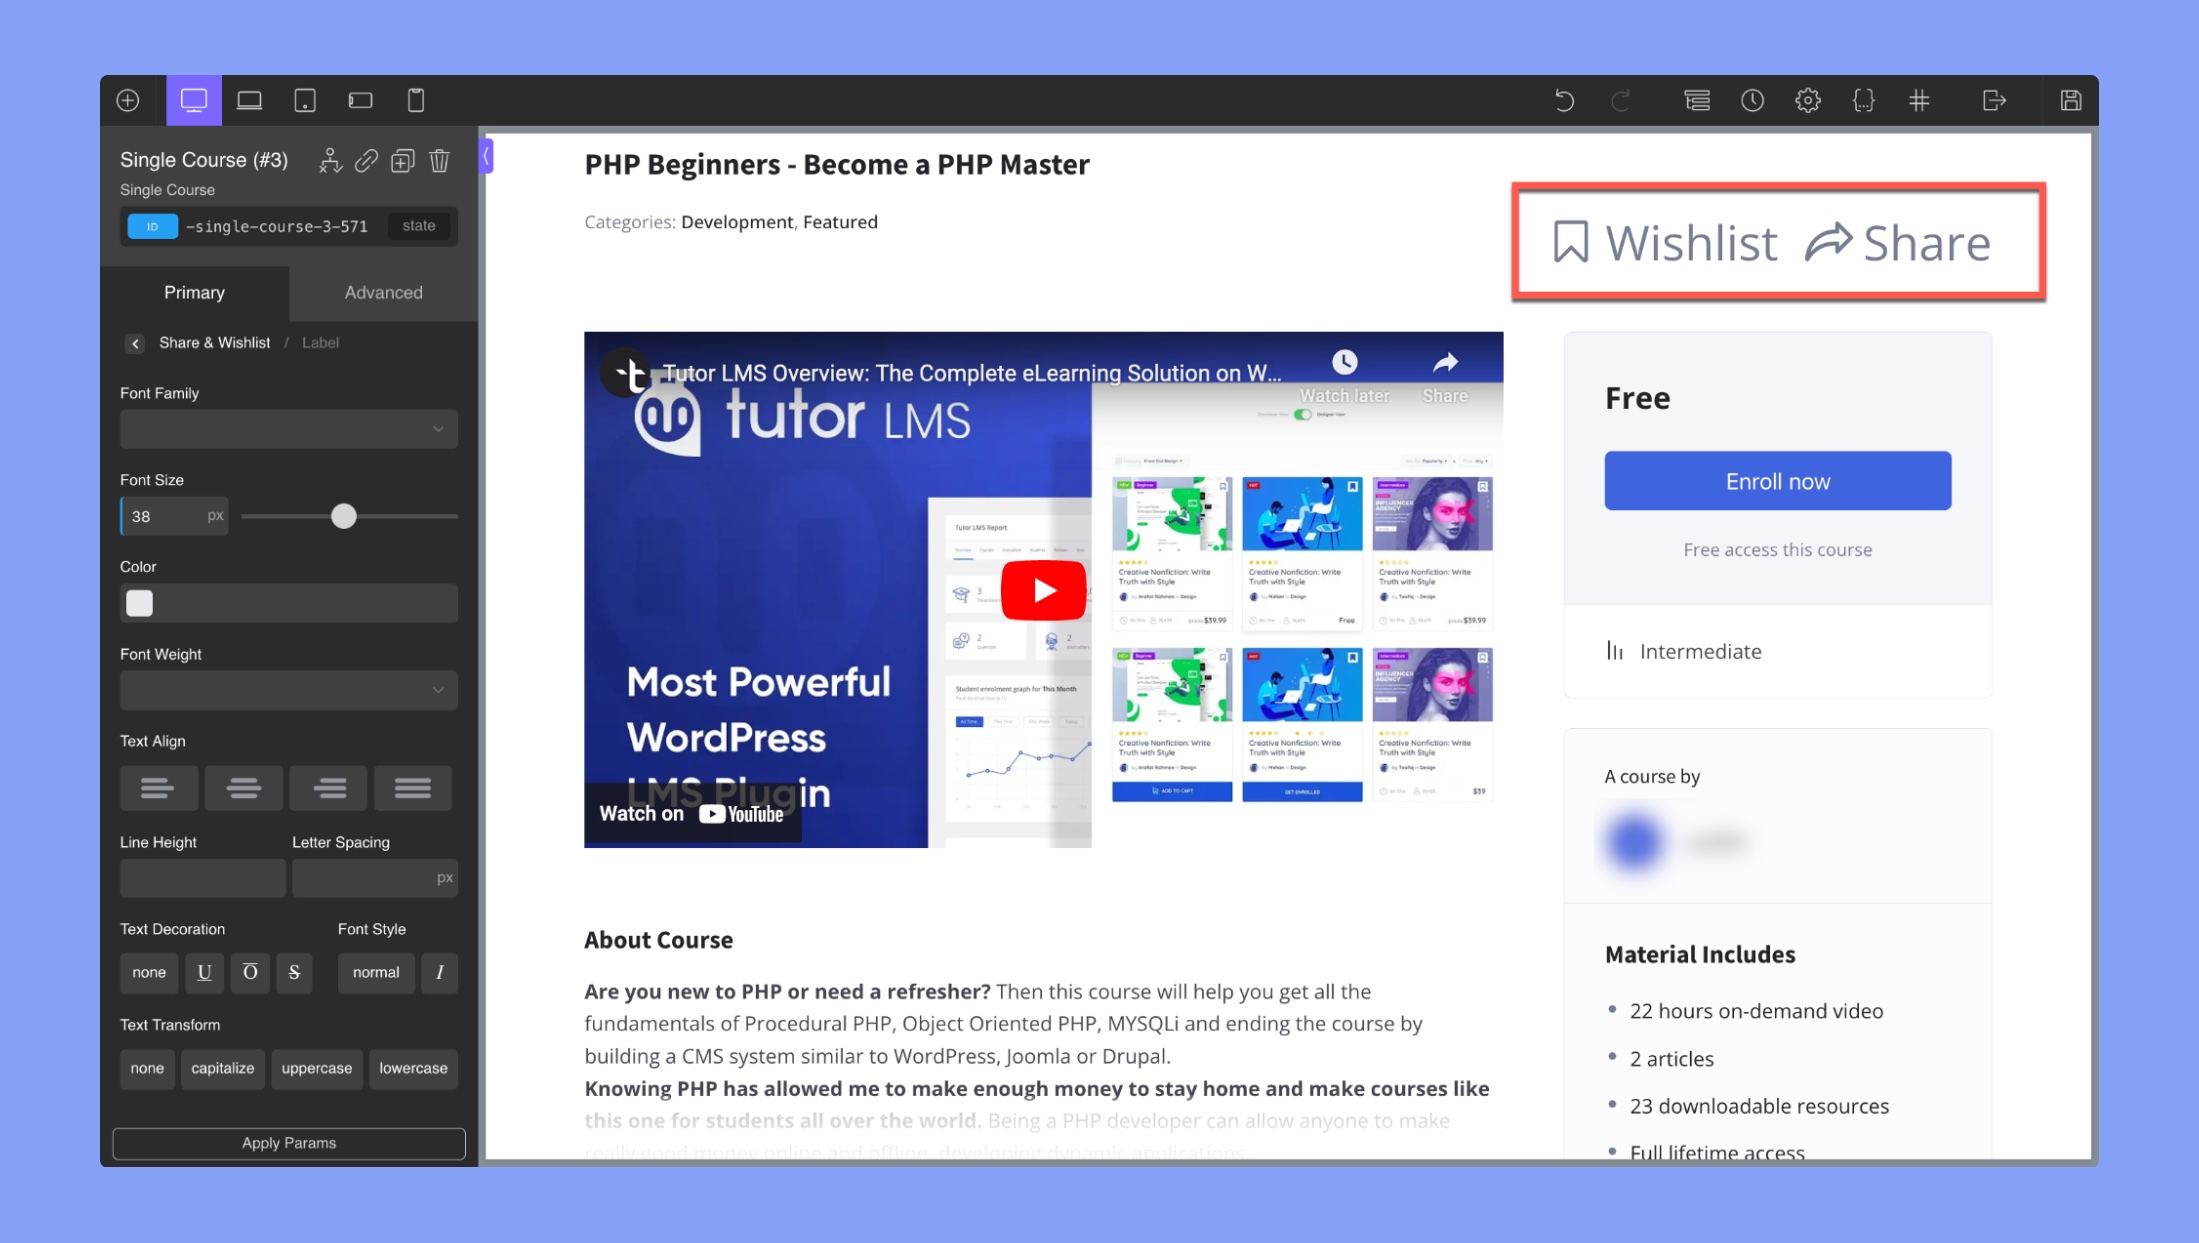The width and height of the screenshot is (2199, 1243).
Task: Switch to the Advanced tab
Action: pos(382,291)
